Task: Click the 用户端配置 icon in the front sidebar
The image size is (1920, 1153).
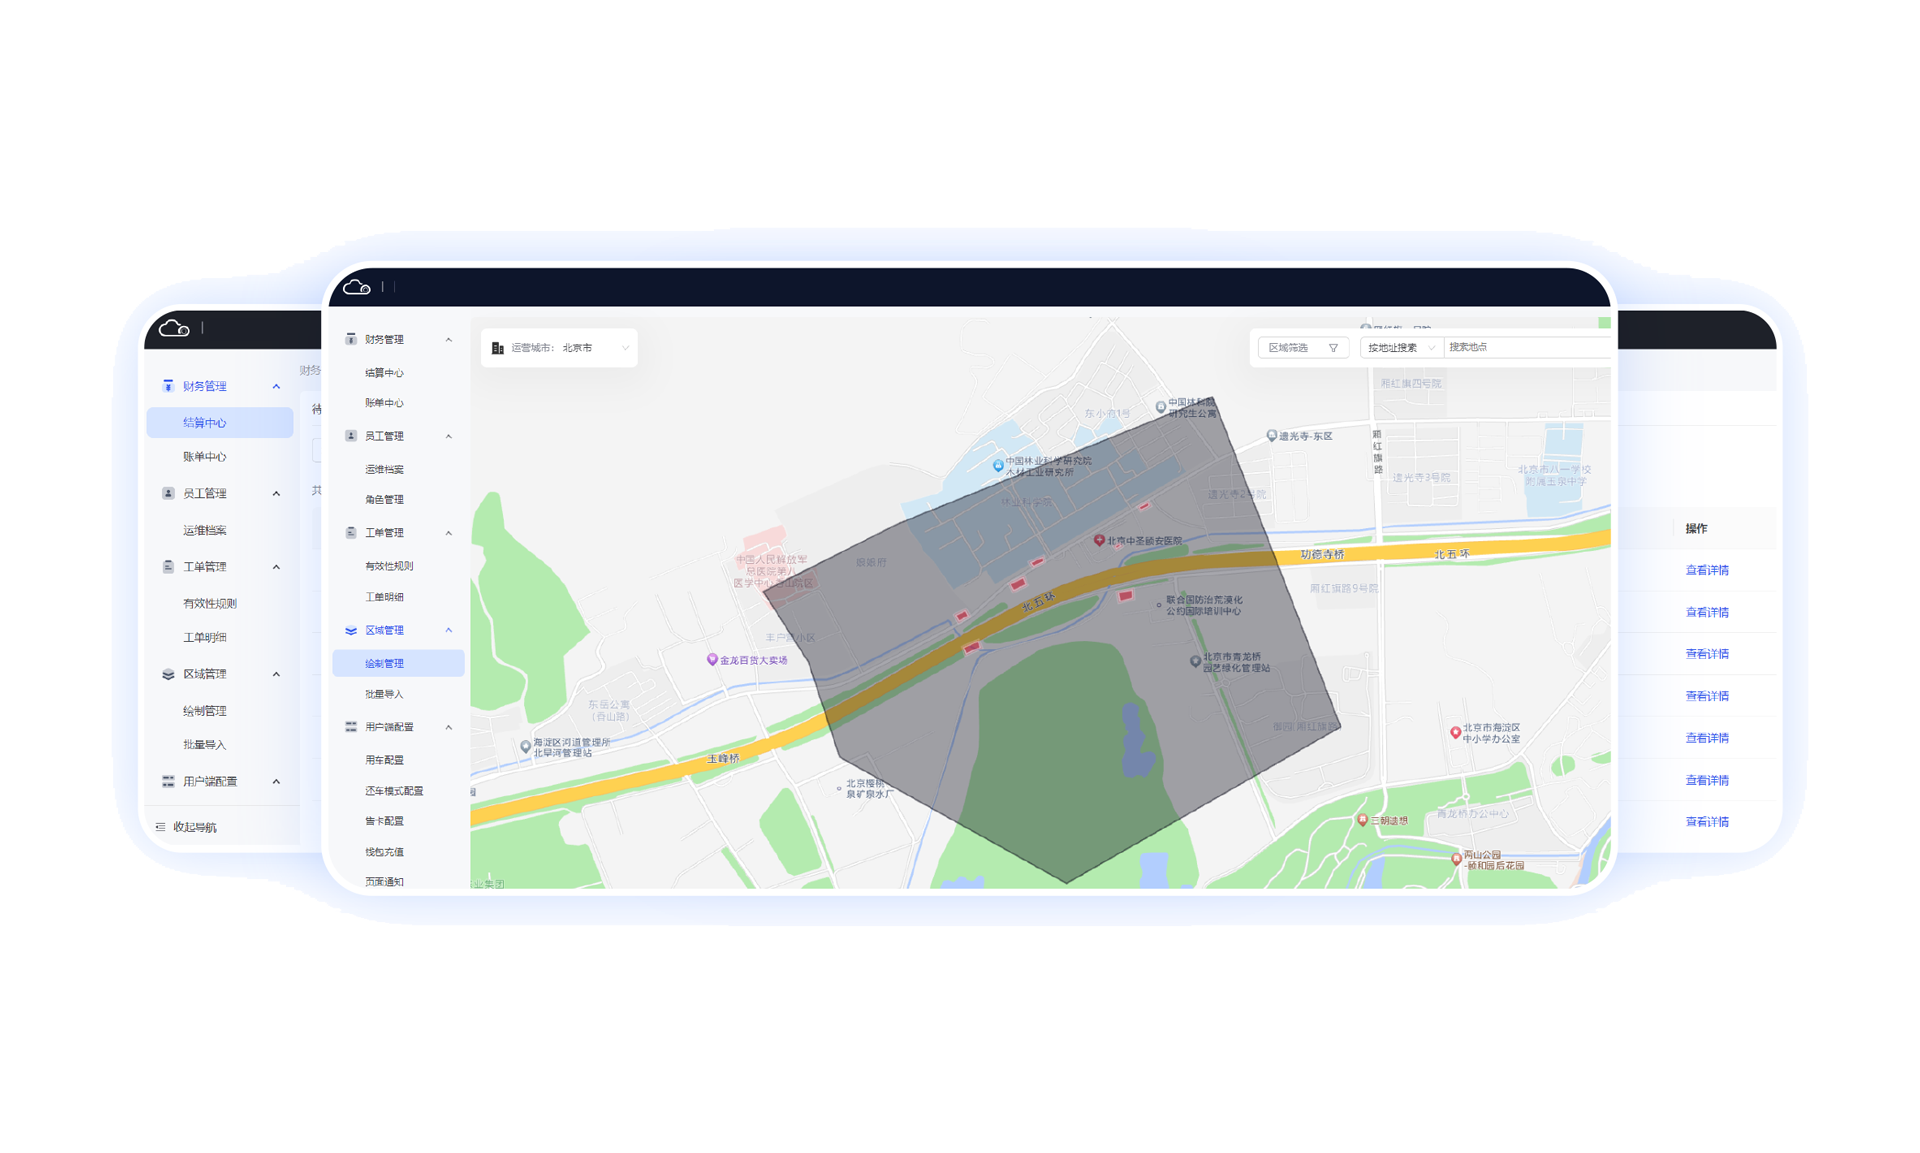Action: pos(351,727)
